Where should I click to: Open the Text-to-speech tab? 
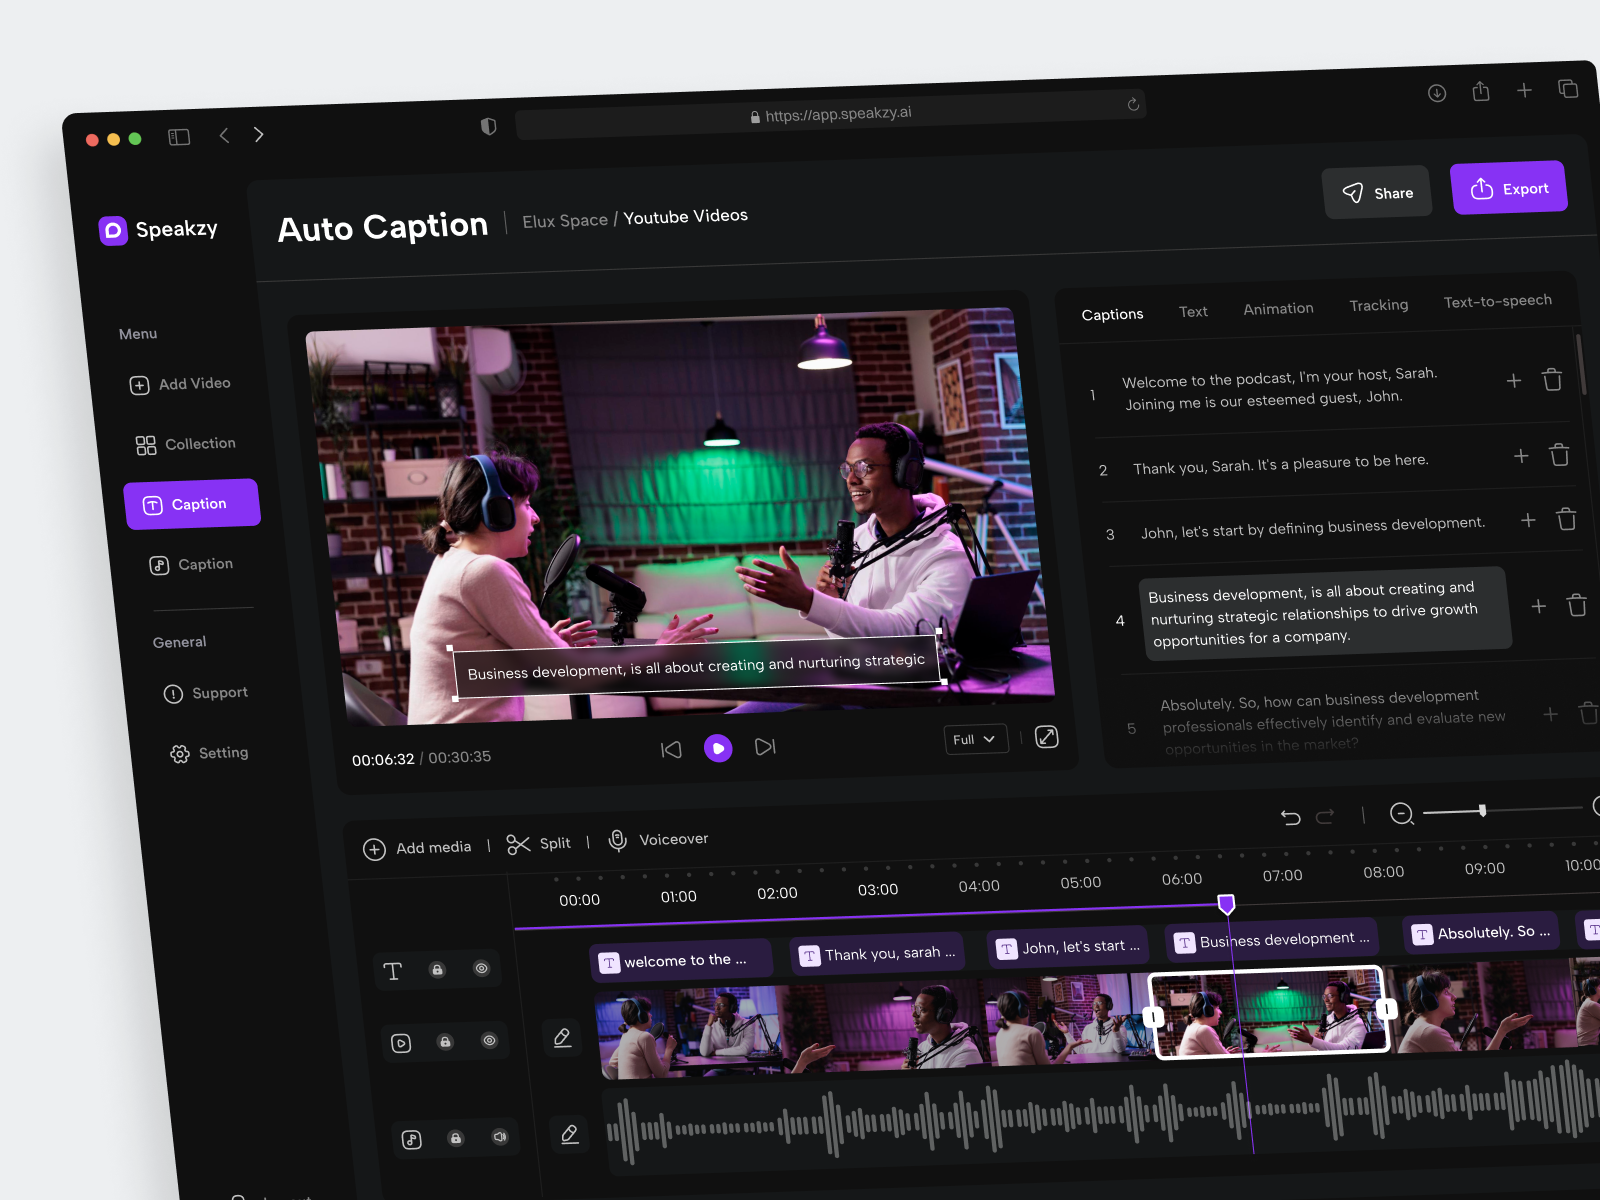(1497, 300)
